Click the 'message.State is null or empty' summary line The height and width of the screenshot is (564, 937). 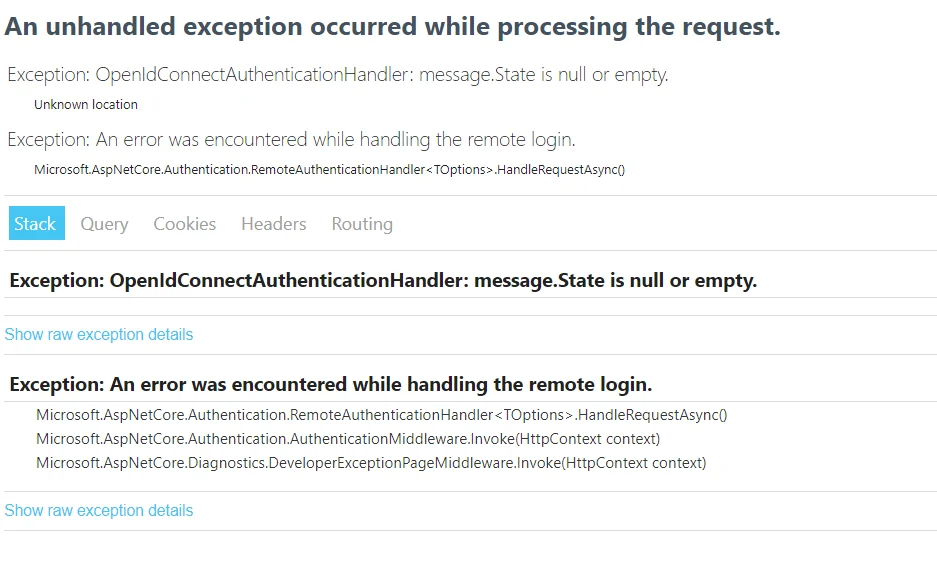pos(338,75)
